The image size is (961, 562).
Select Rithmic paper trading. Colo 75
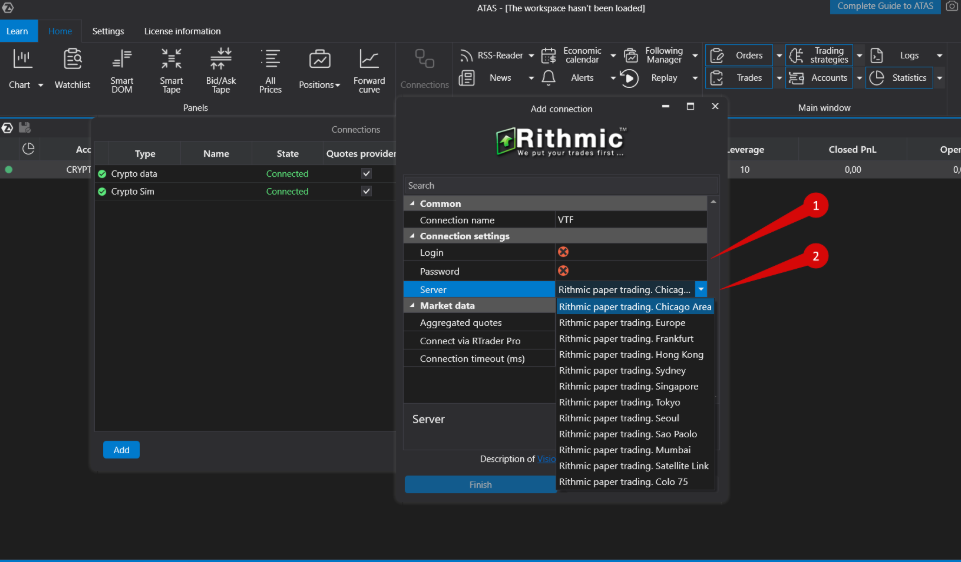coord(635,482)
